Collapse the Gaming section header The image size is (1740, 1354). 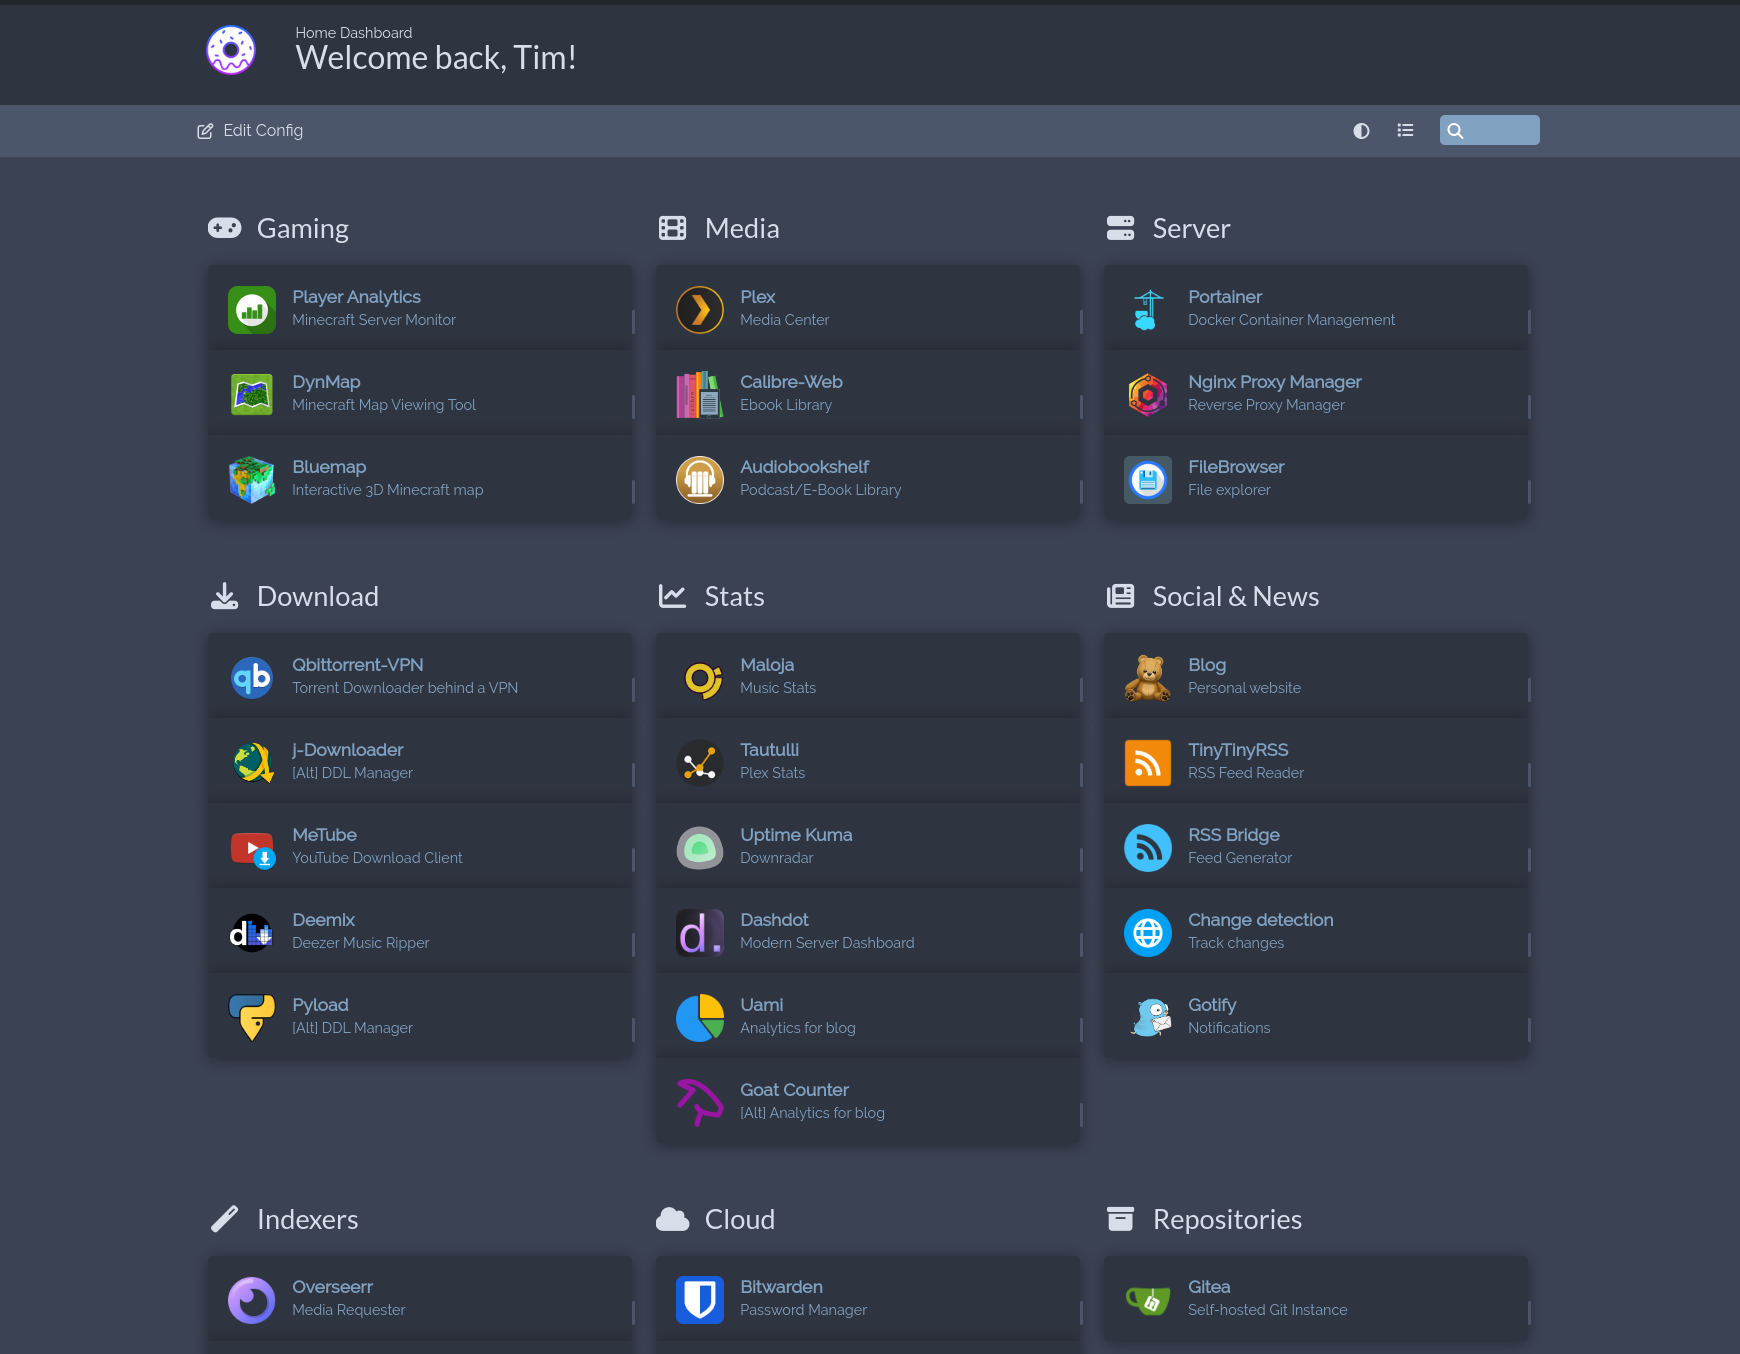click(303, 229)
